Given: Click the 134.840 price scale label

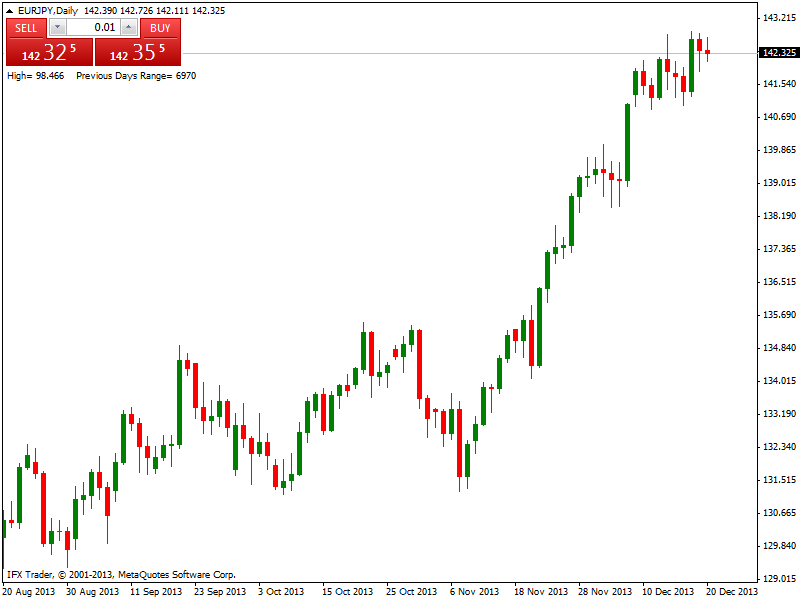Looking at the screenshot, I should (780, 348).
